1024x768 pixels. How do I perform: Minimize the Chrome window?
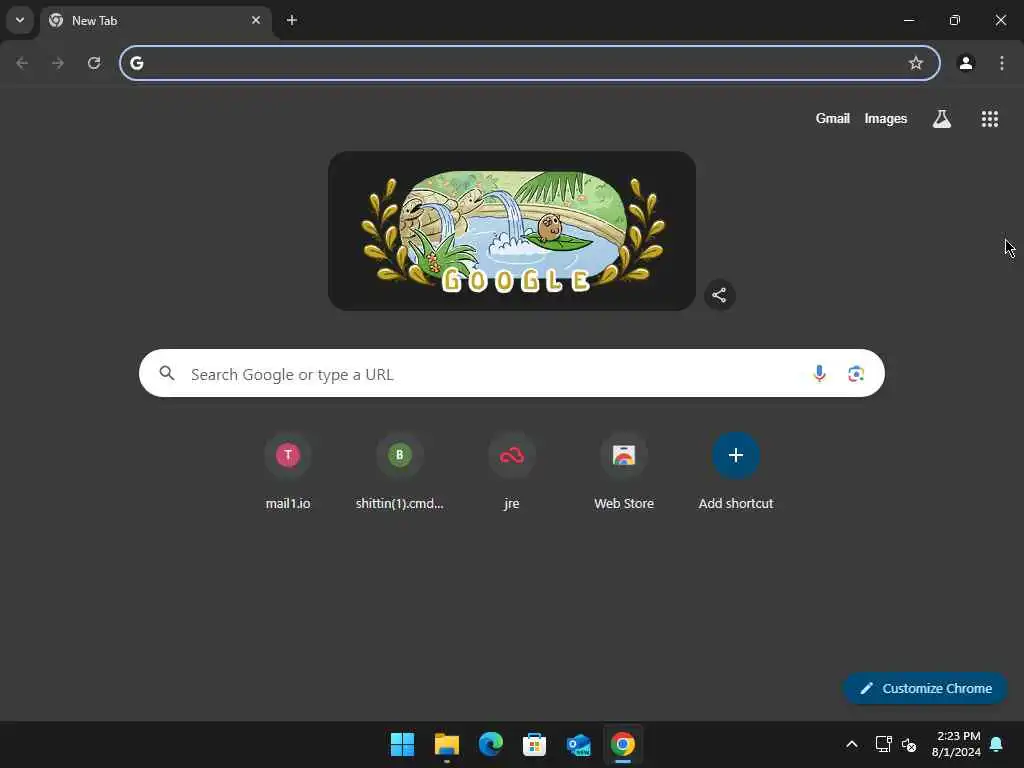(908, 20)
